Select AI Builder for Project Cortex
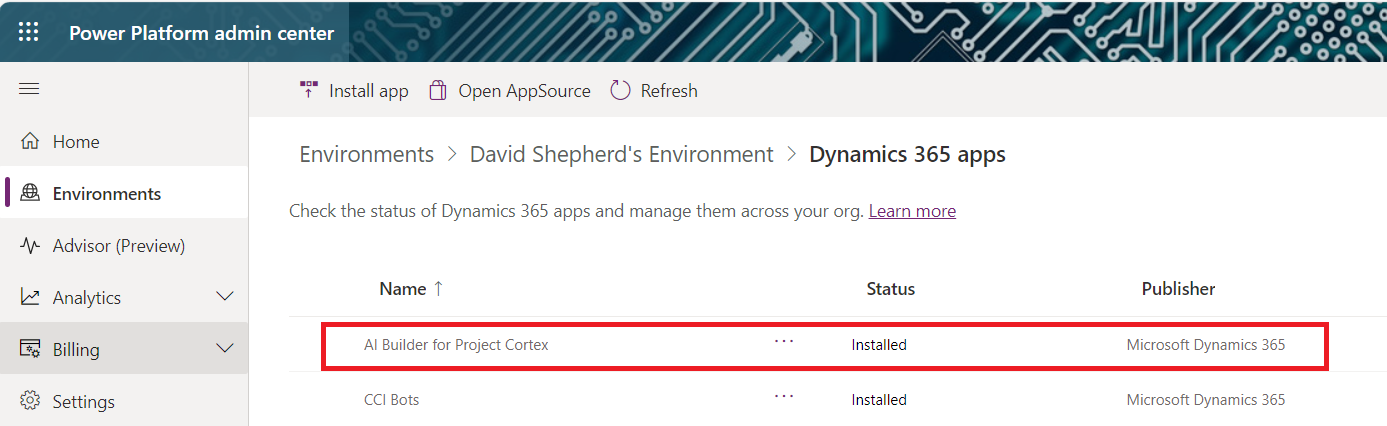Viewport: 1387px width, 426px height. [x=456, y=345]
